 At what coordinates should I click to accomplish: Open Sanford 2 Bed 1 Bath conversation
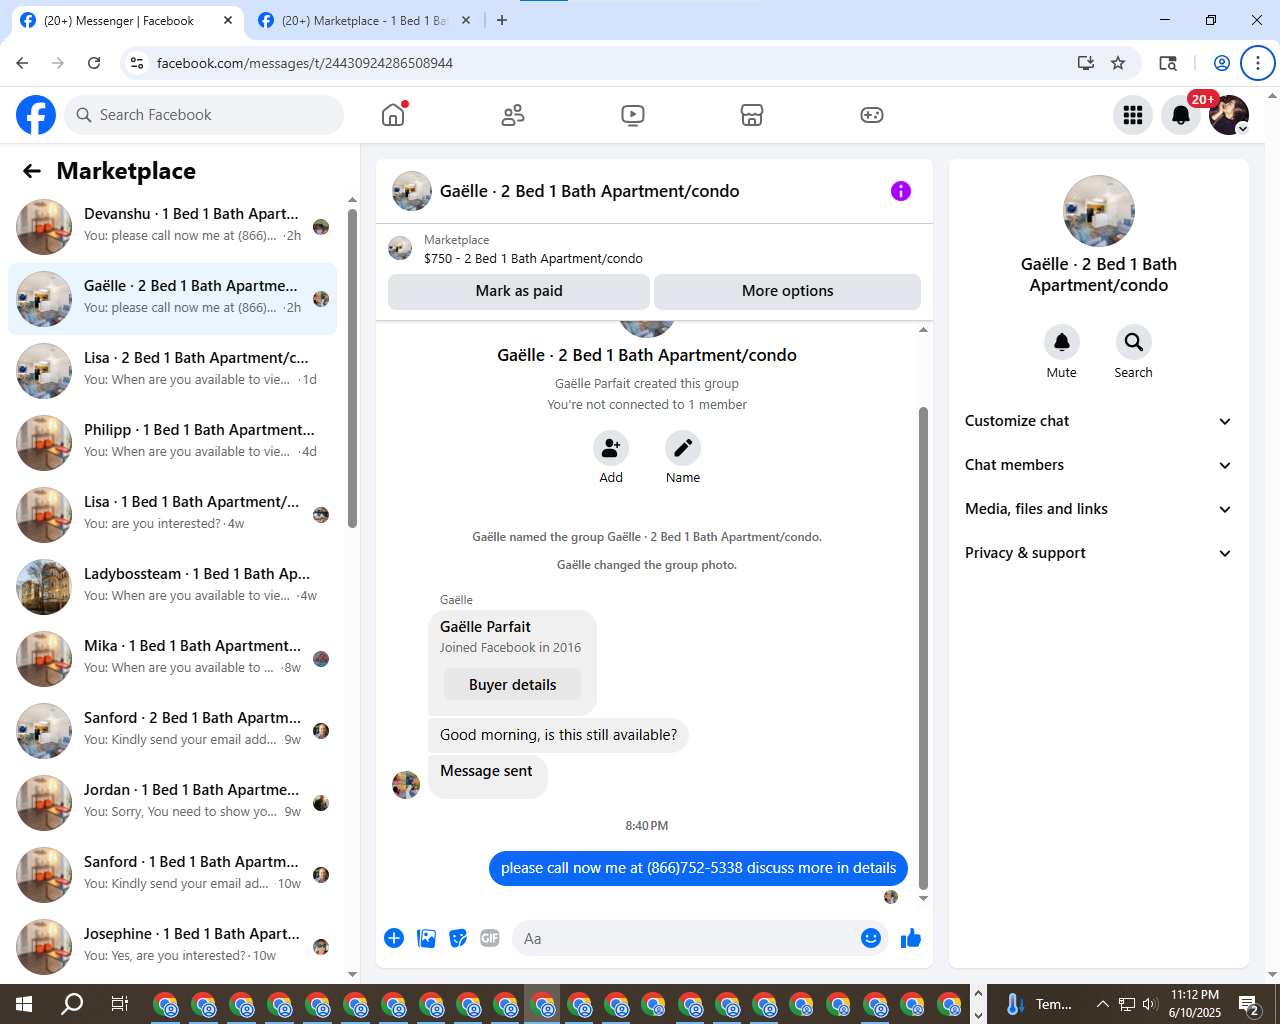point(172,731)
